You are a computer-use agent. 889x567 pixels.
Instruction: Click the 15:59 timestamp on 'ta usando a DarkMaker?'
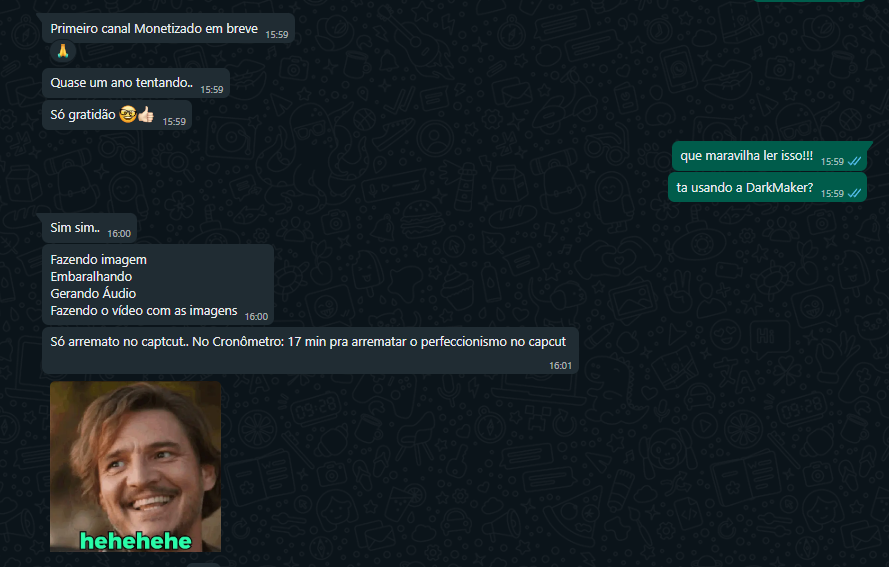(x=832, y=193)
